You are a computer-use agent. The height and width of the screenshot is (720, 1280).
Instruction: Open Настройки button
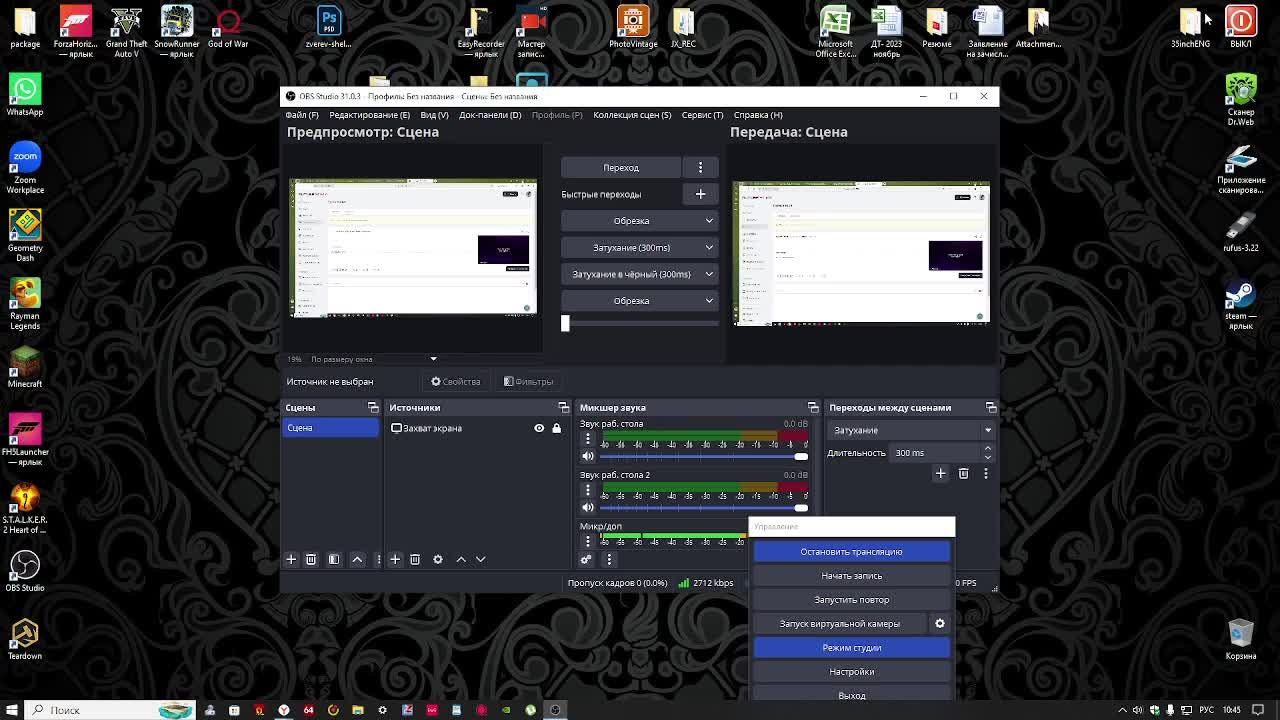(851, 671)
